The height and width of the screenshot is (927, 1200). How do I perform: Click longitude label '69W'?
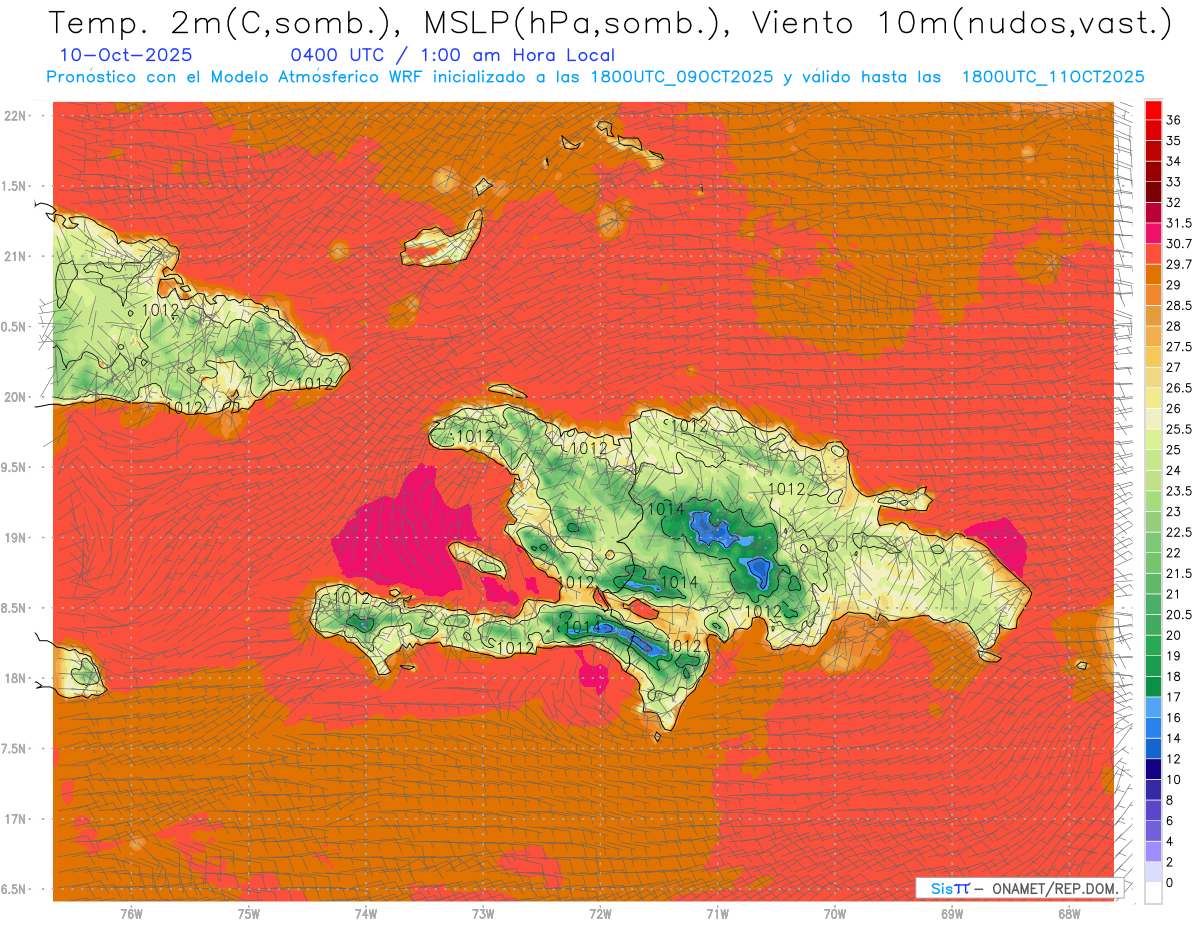(x=952, y=914)
